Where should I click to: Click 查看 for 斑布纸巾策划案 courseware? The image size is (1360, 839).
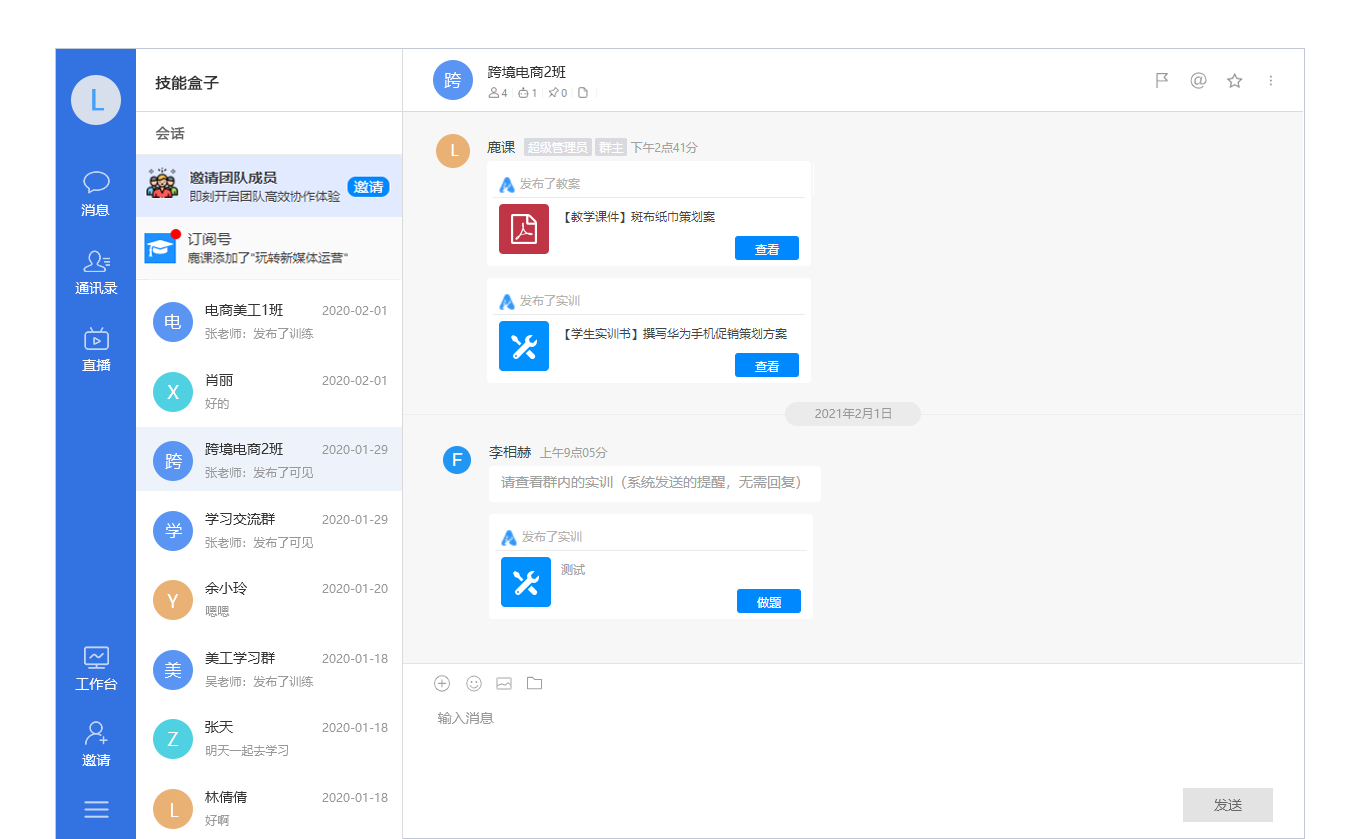(x=766, y=249)
